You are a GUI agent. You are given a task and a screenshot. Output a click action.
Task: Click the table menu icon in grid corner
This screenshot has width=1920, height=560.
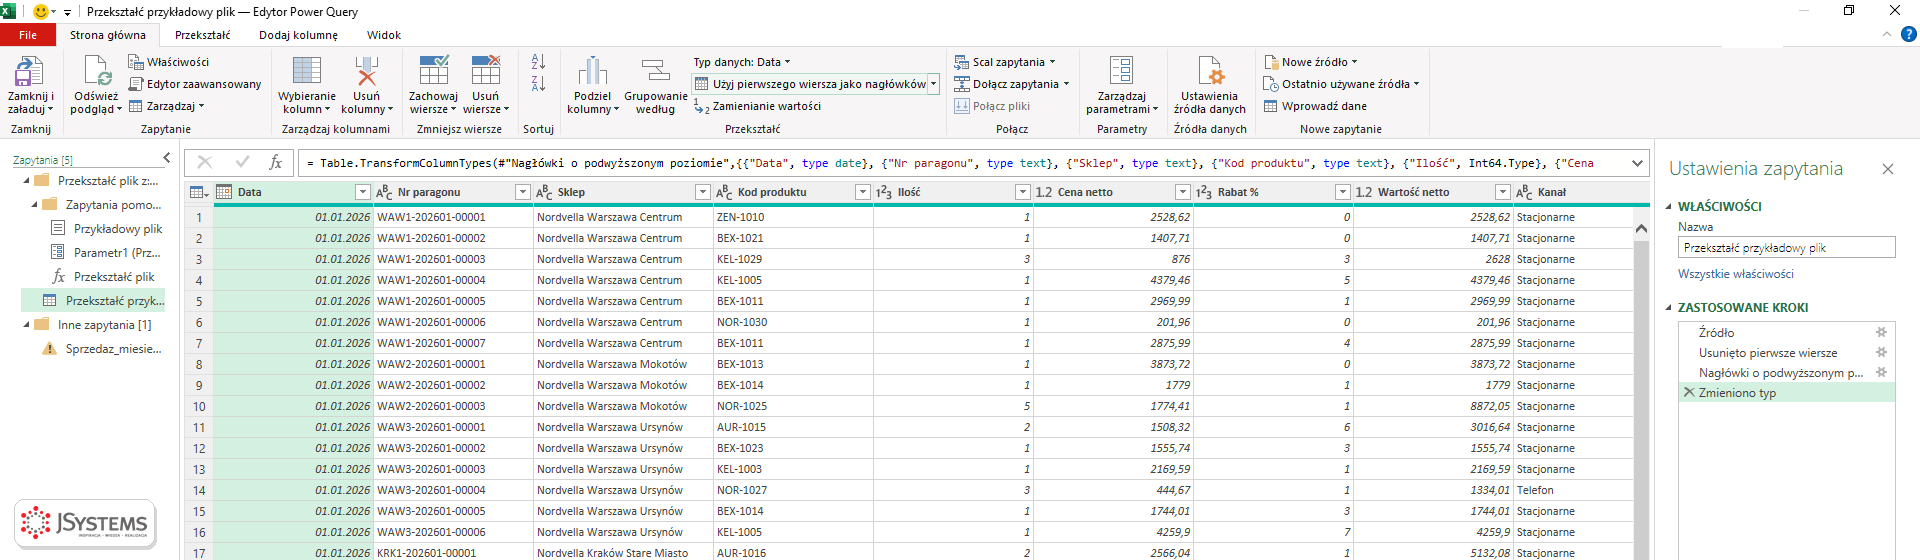(198, 192)
